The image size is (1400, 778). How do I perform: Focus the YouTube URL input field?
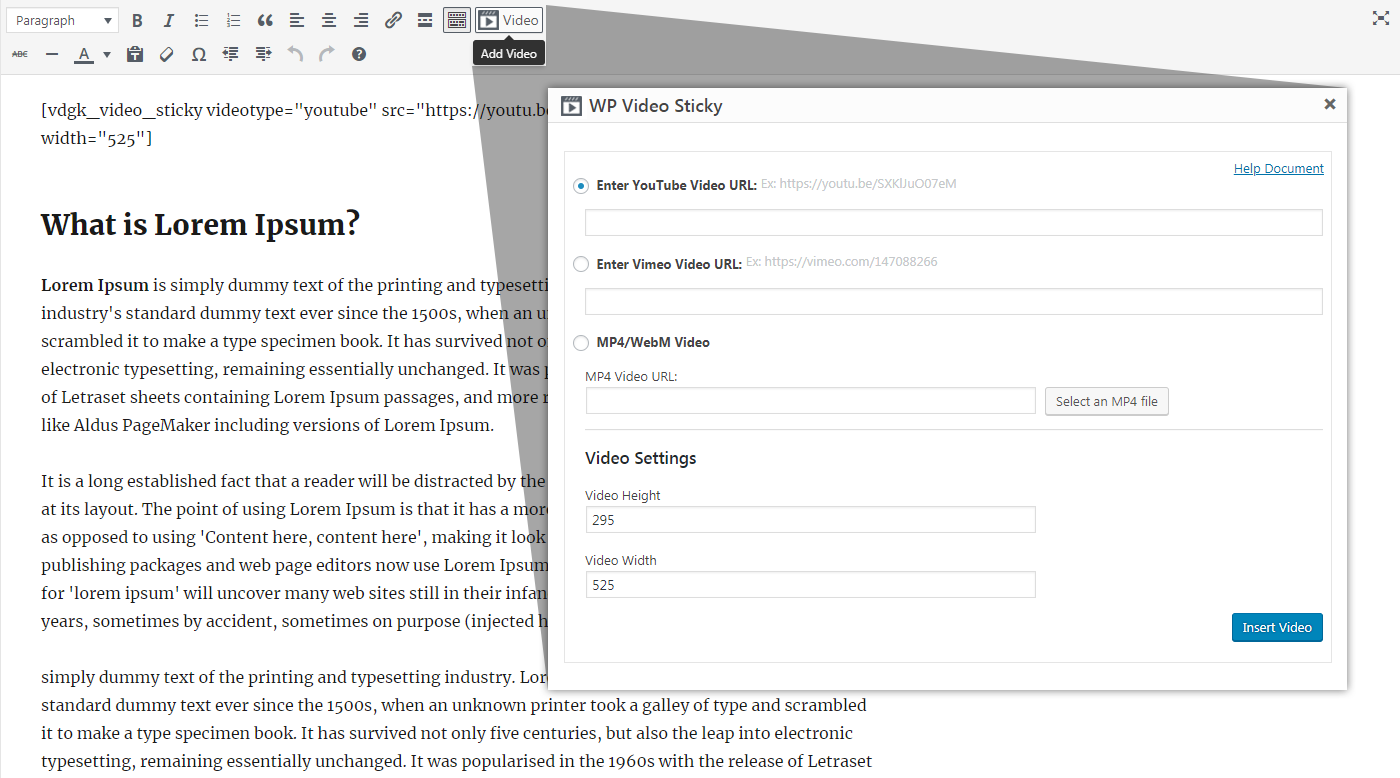[x=954, y=222]
